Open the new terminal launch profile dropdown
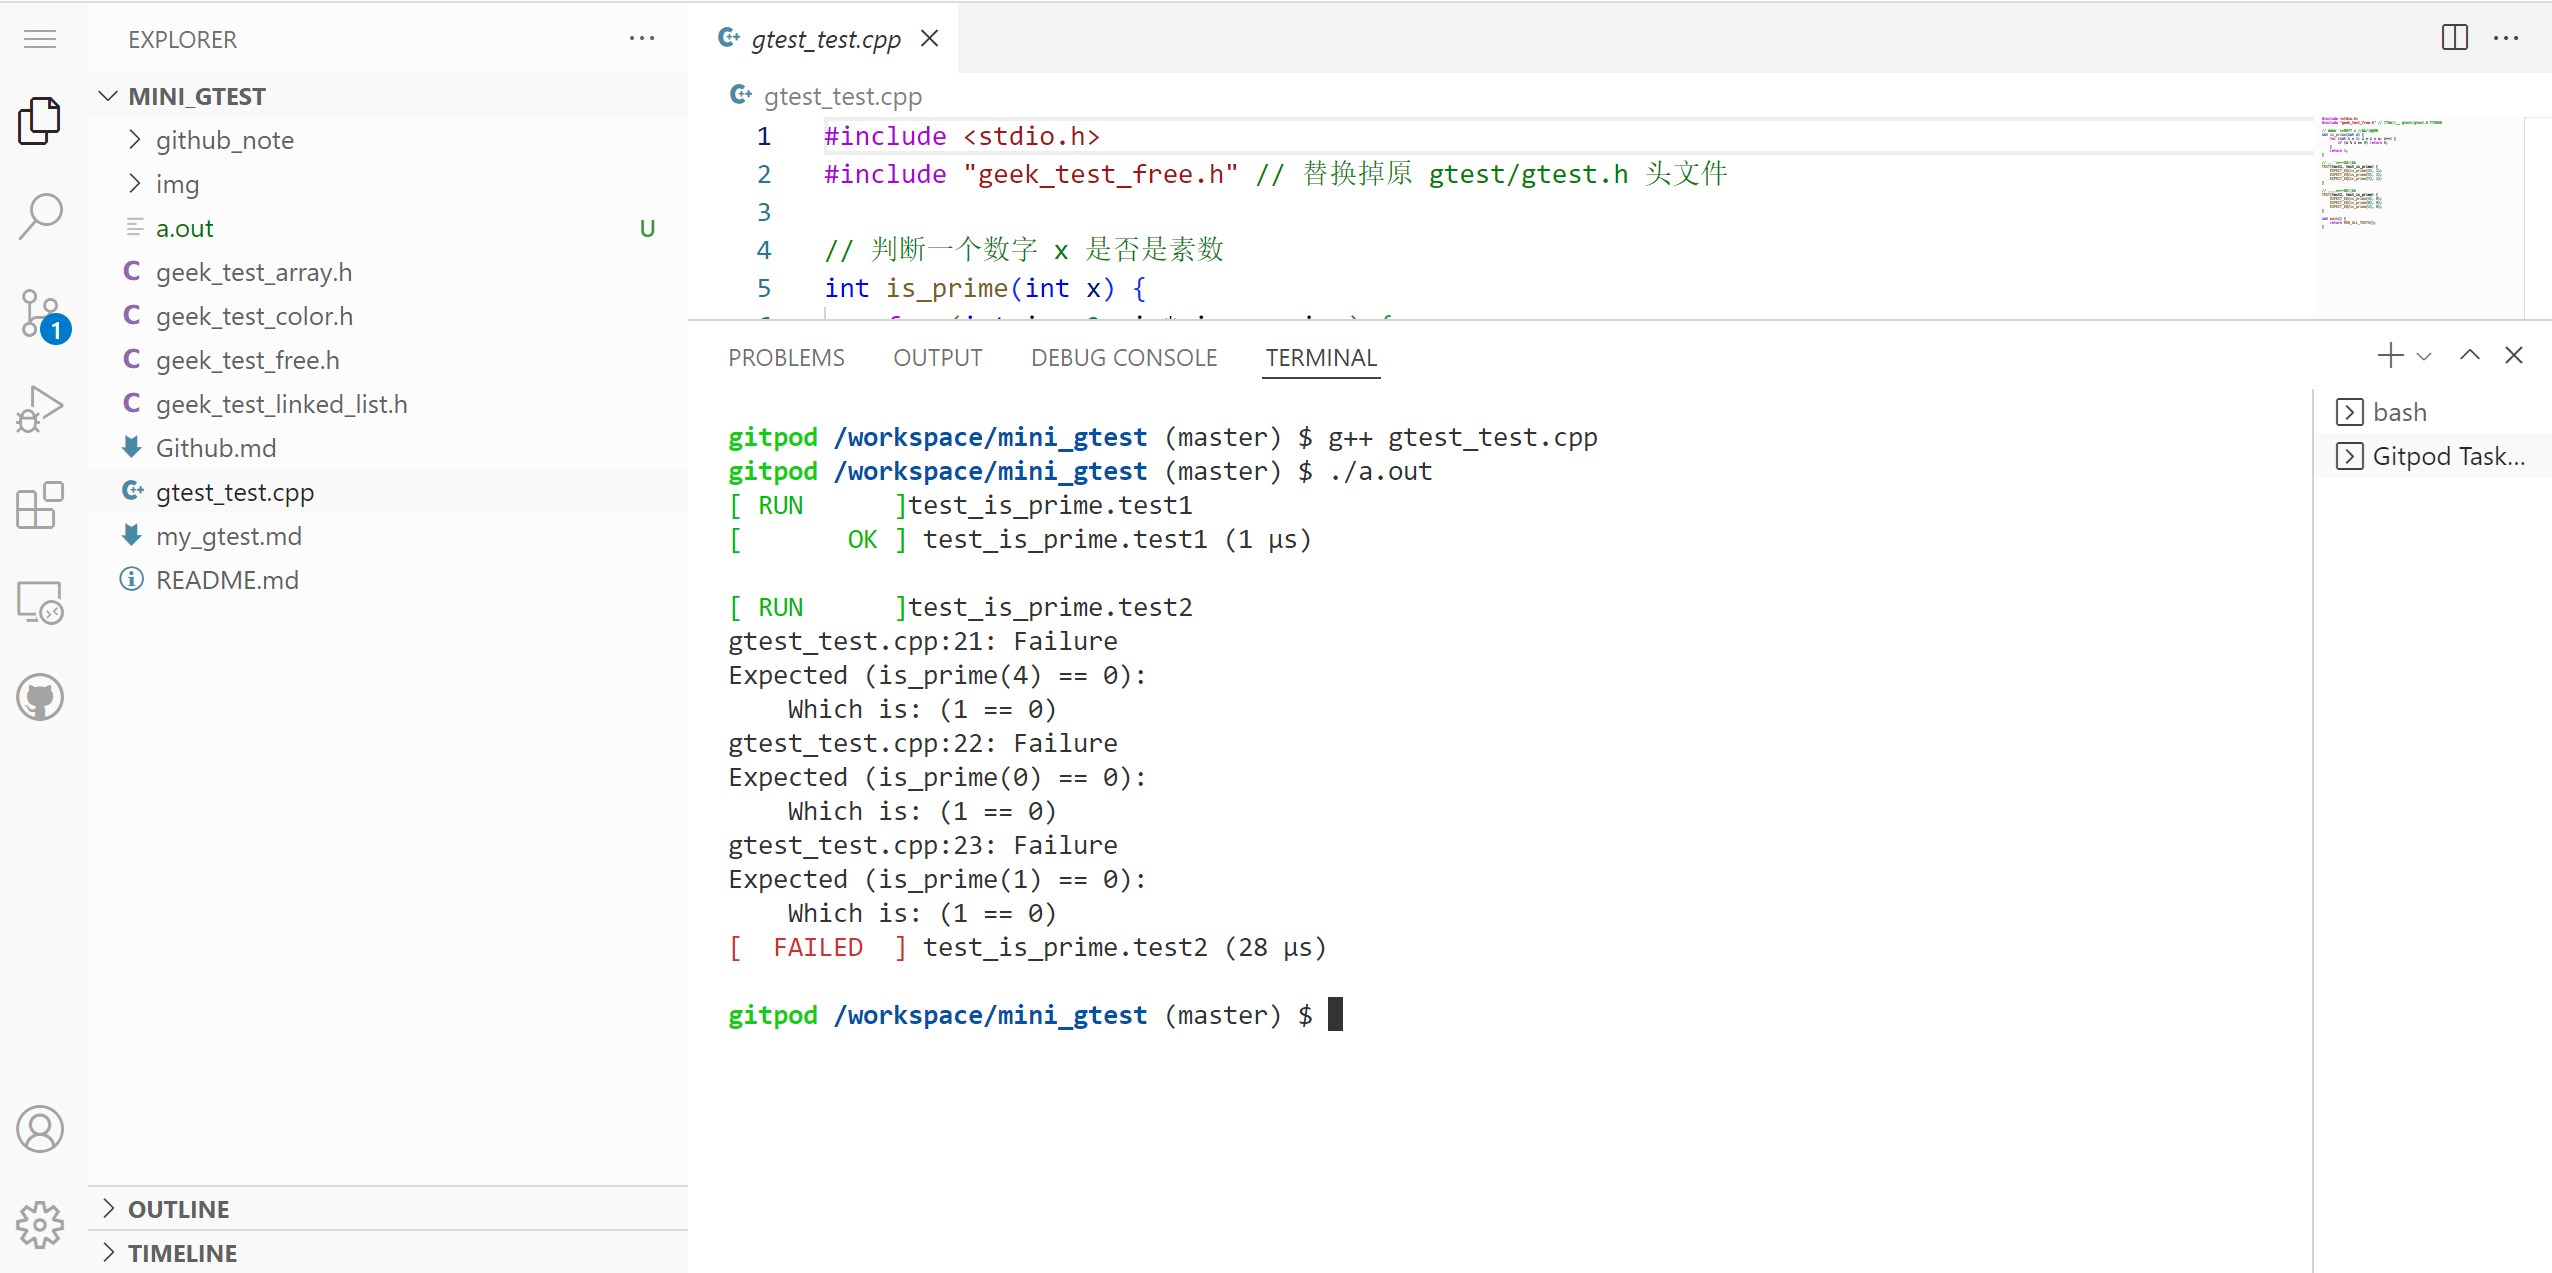This screenshot has height=1273, width=2552. [x=2424, y=356]
